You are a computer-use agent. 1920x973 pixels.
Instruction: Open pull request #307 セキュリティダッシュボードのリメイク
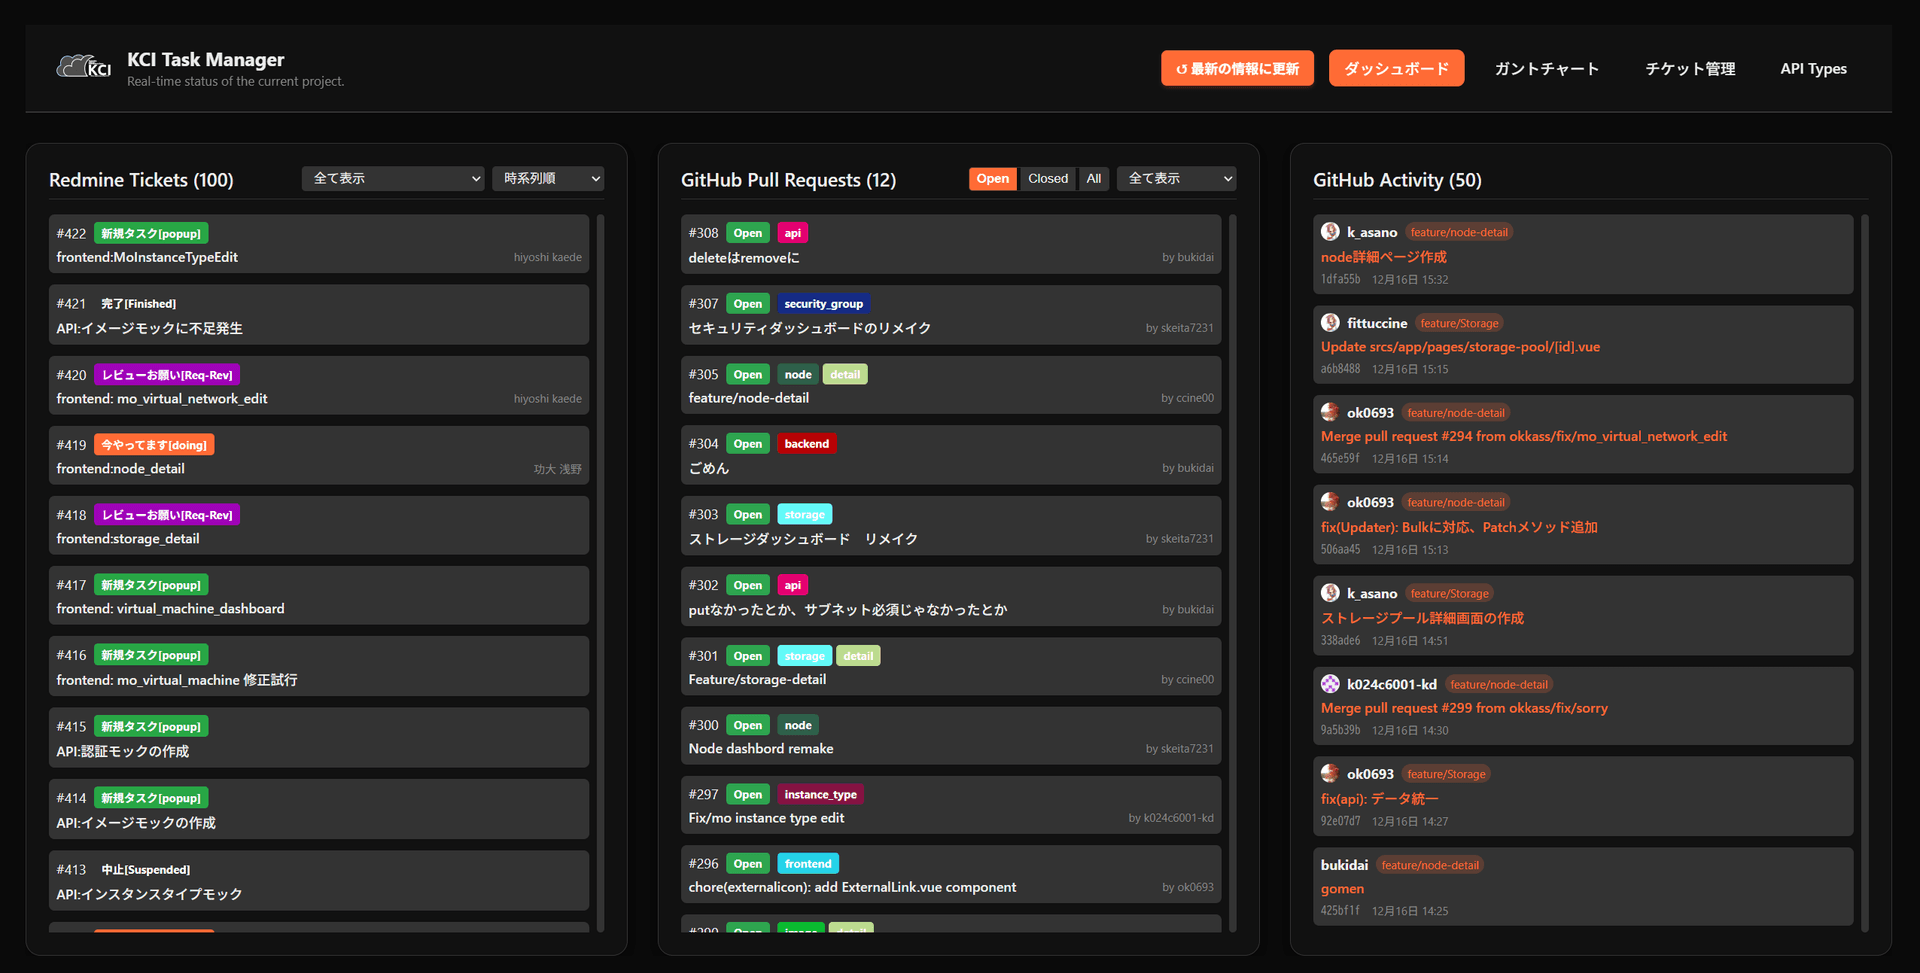tap(809, 328)
